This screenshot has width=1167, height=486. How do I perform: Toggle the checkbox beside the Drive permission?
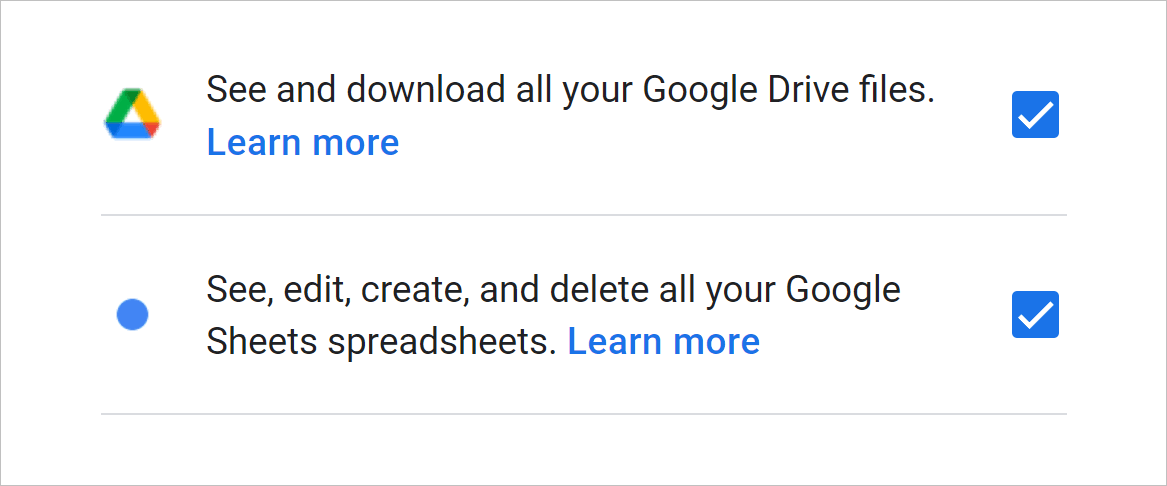[x=1035, y=115]
